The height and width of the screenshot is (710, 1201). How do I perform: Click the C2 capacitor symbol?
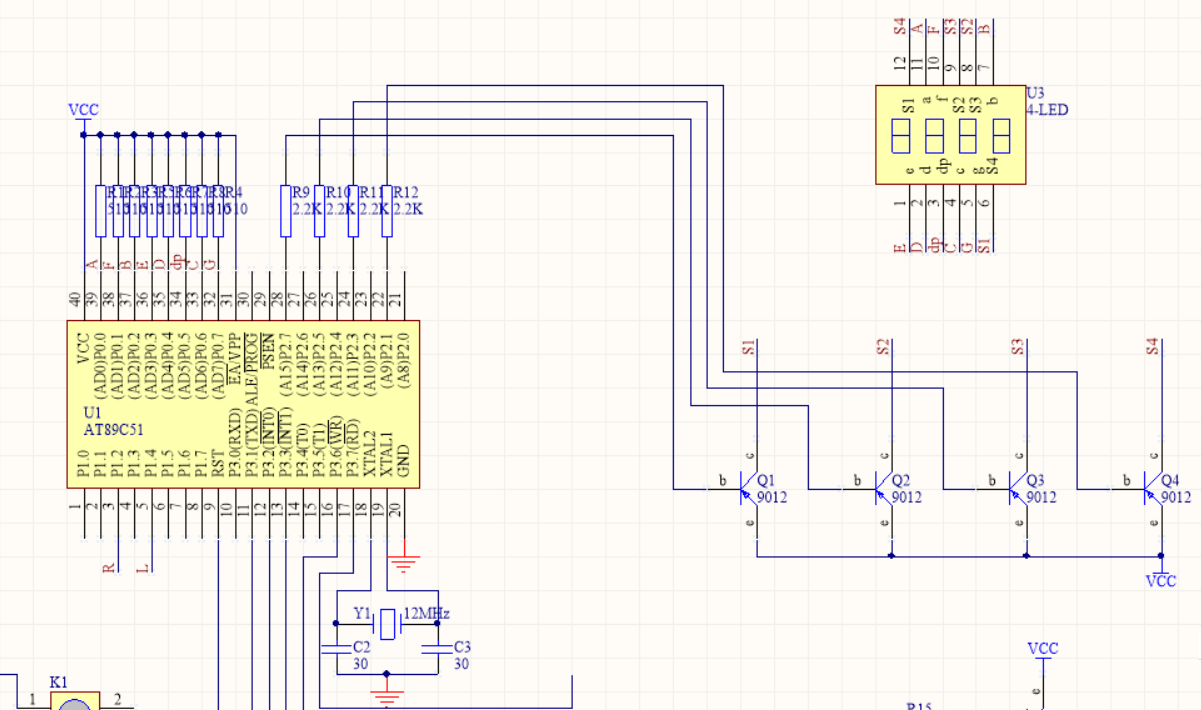tap(336, 648)
